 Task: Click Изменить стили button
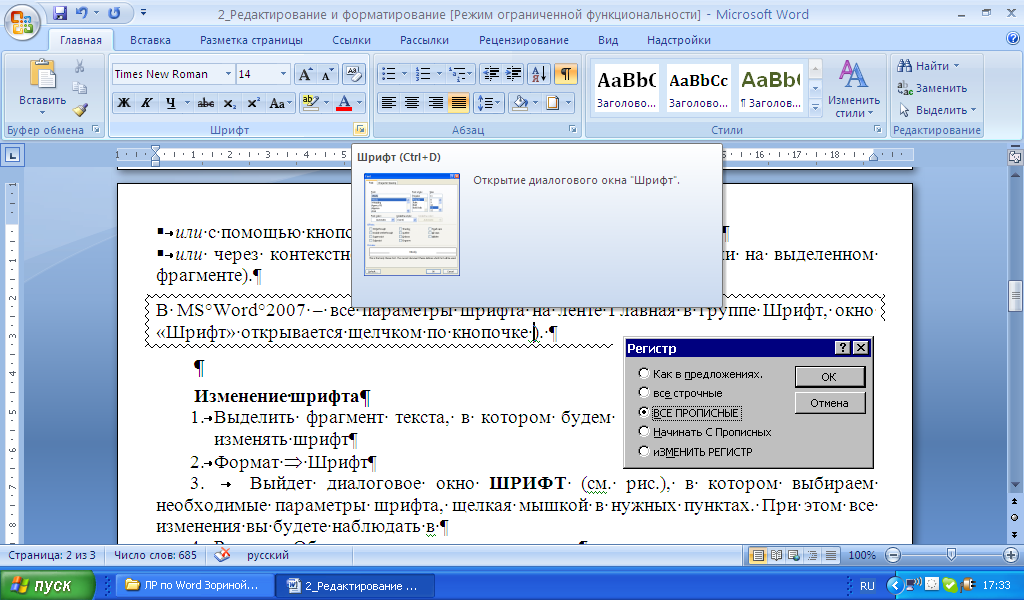(x=854, y=87)
